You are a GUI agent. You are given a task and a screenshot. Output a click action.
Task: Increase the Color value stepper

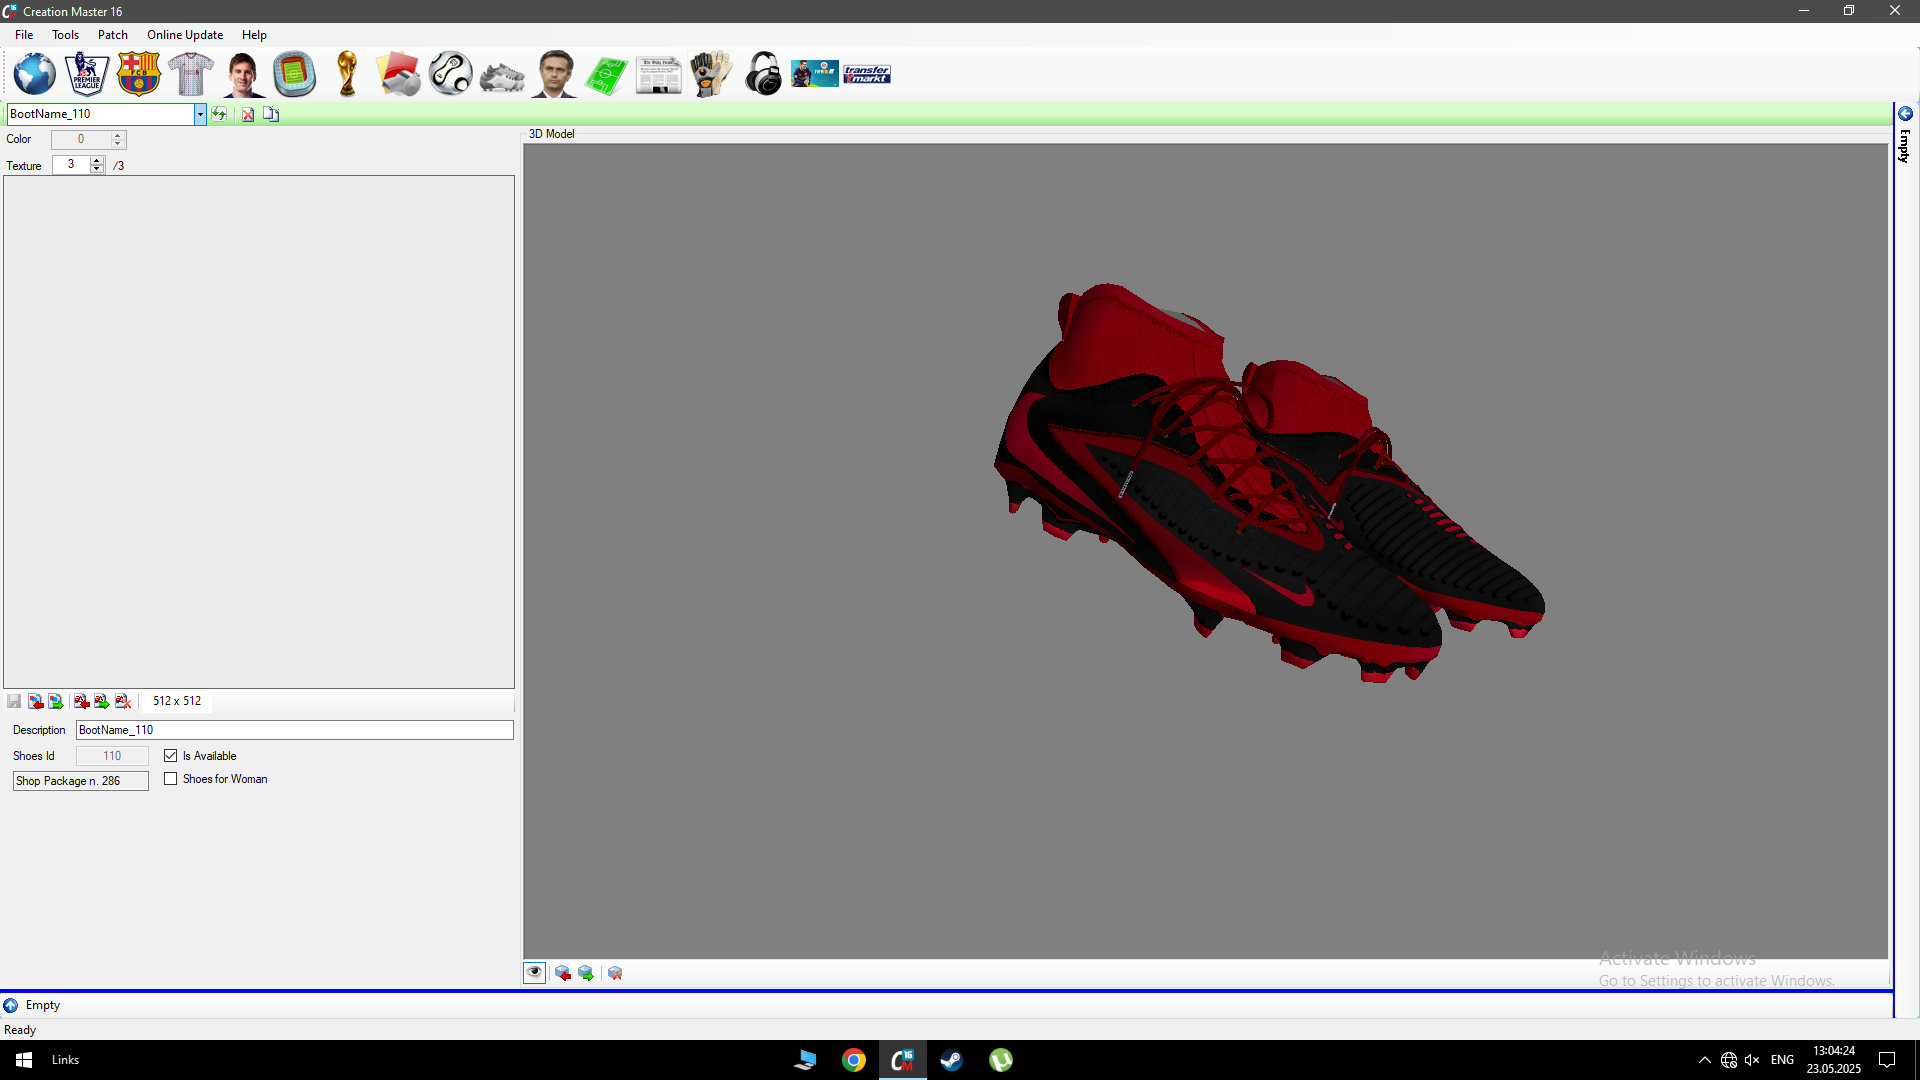click(x=118, y=135)
